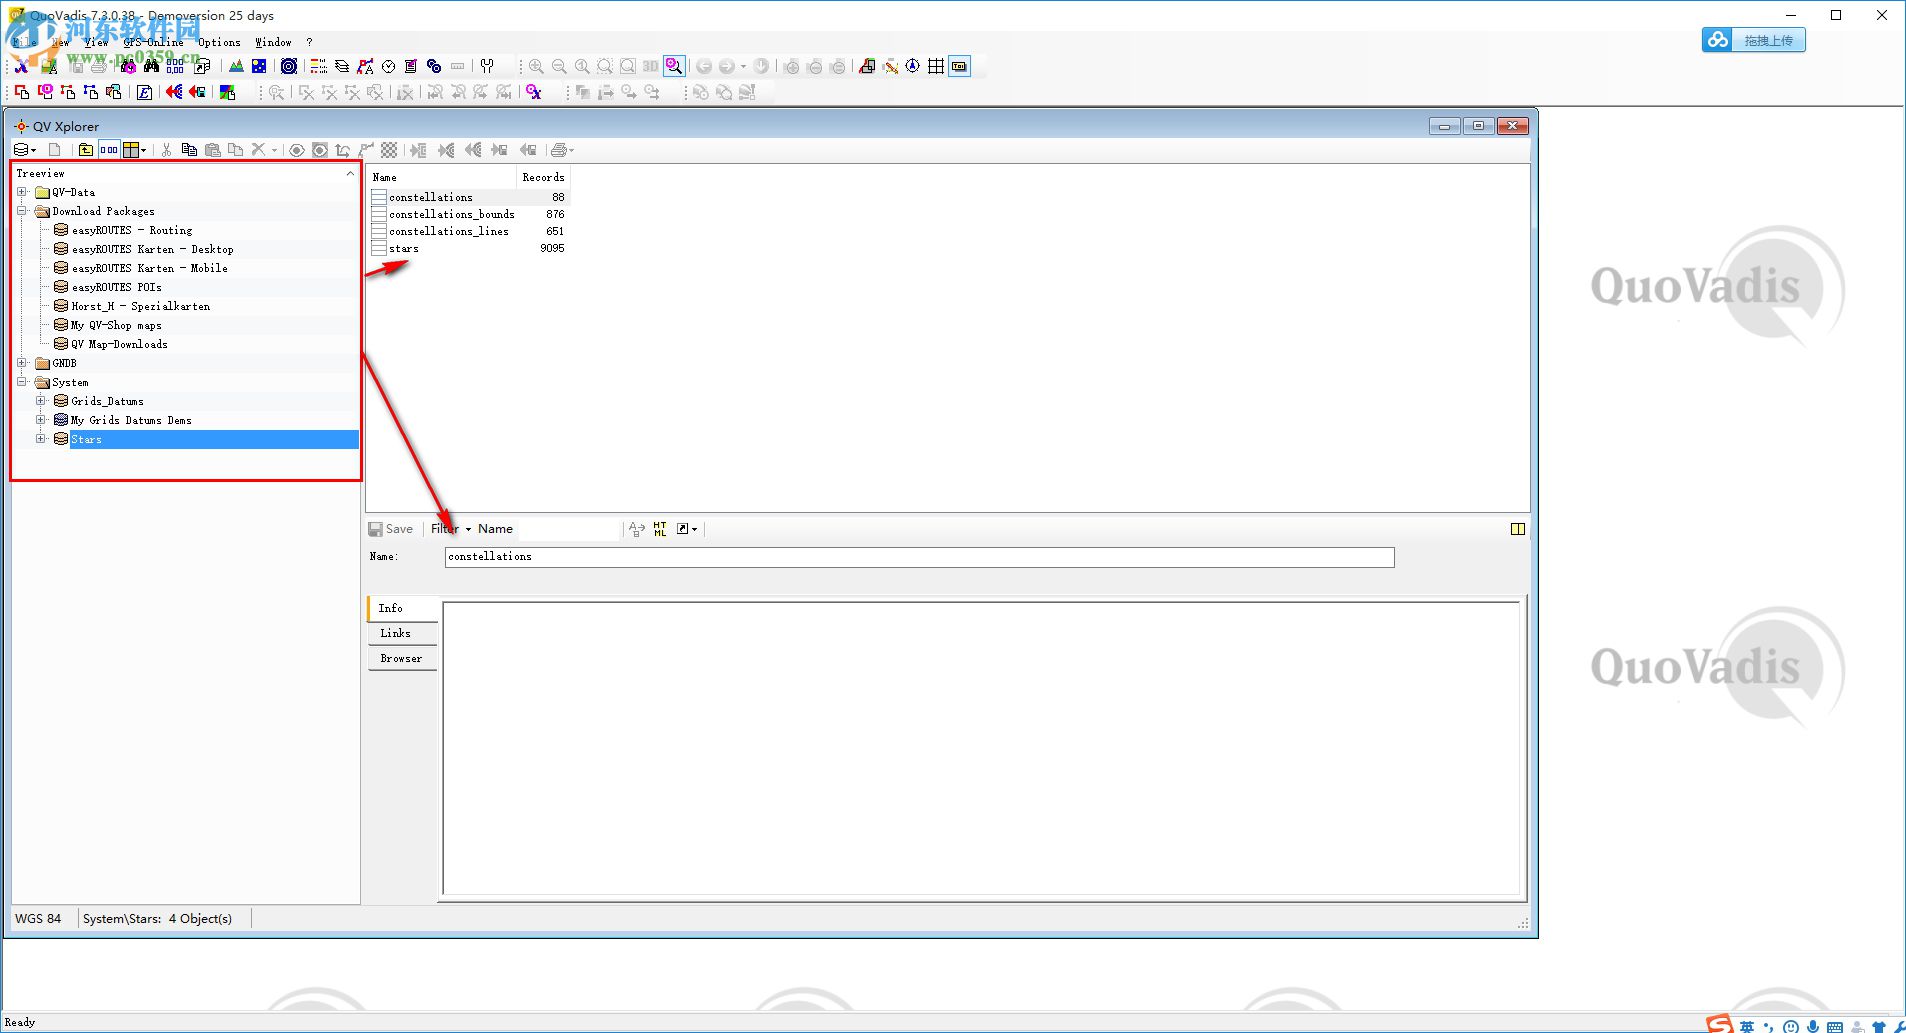Expand the QV-Data tree node
This screenshot has width=1906, height=1033.
click(21, 192)
